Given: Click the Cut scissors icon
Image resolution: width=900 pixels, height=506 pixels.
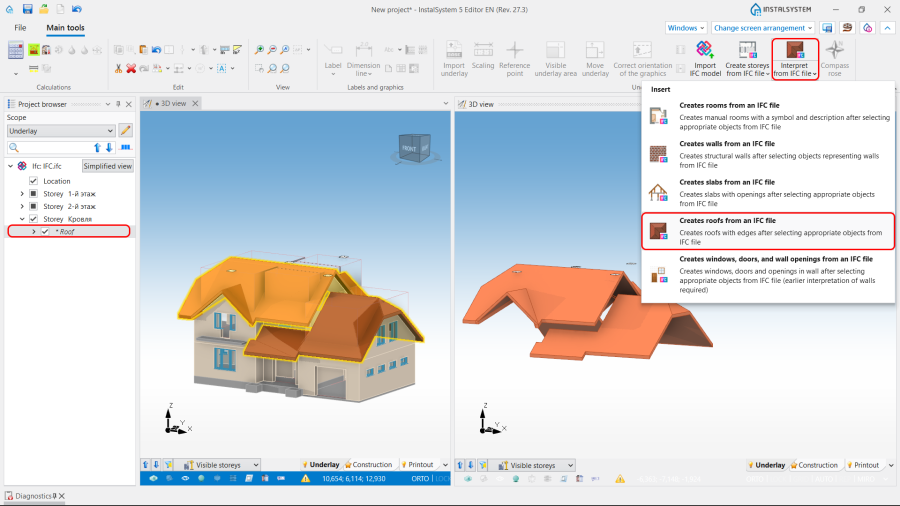Looking at the screenshot, I should pos(118,68).
